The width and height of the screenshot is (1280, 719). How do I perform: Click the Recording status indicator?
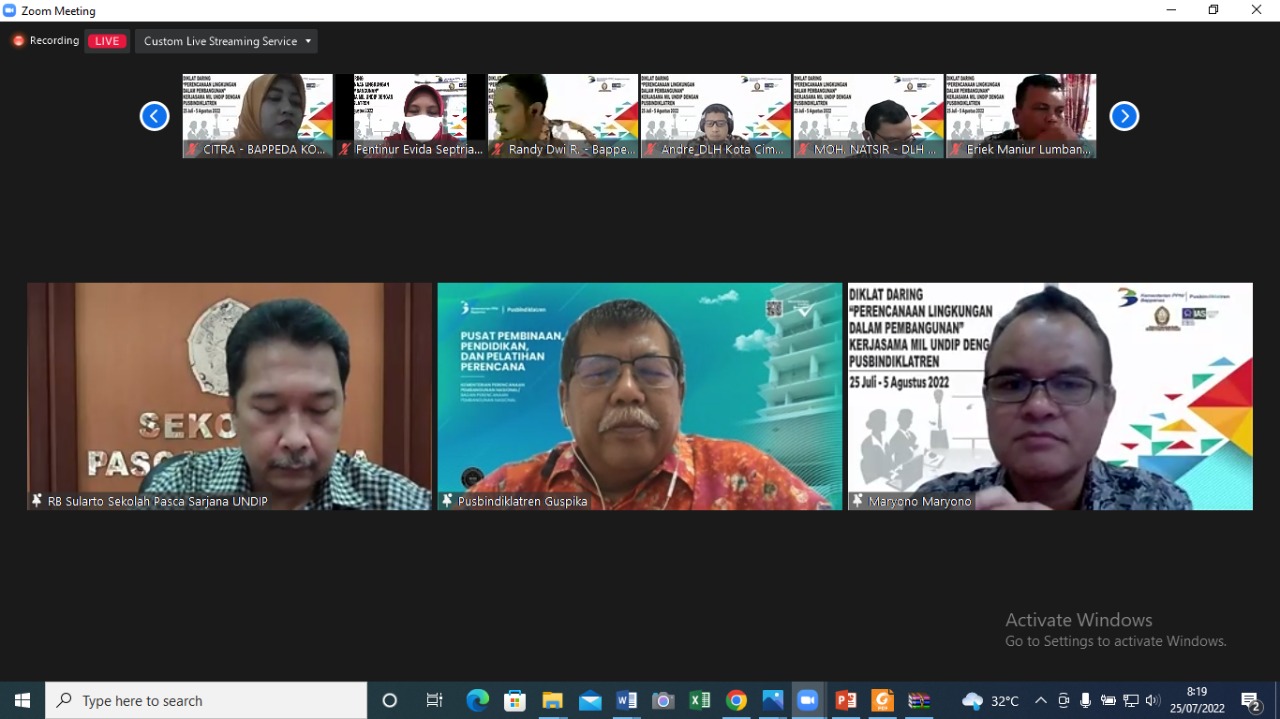(45, 41)
